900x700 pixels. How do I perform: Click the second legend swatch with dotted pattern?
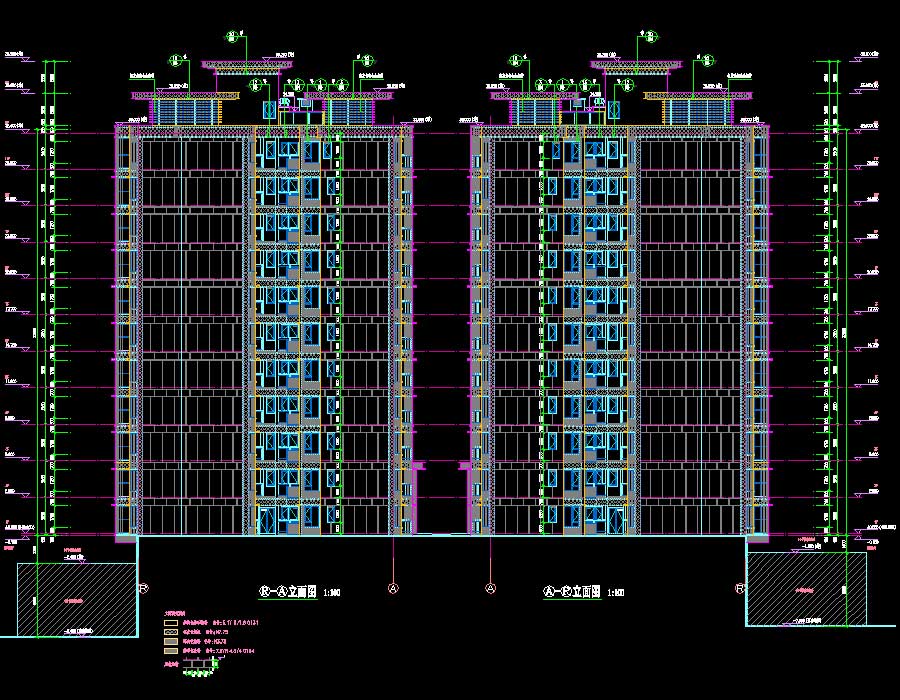171,632
